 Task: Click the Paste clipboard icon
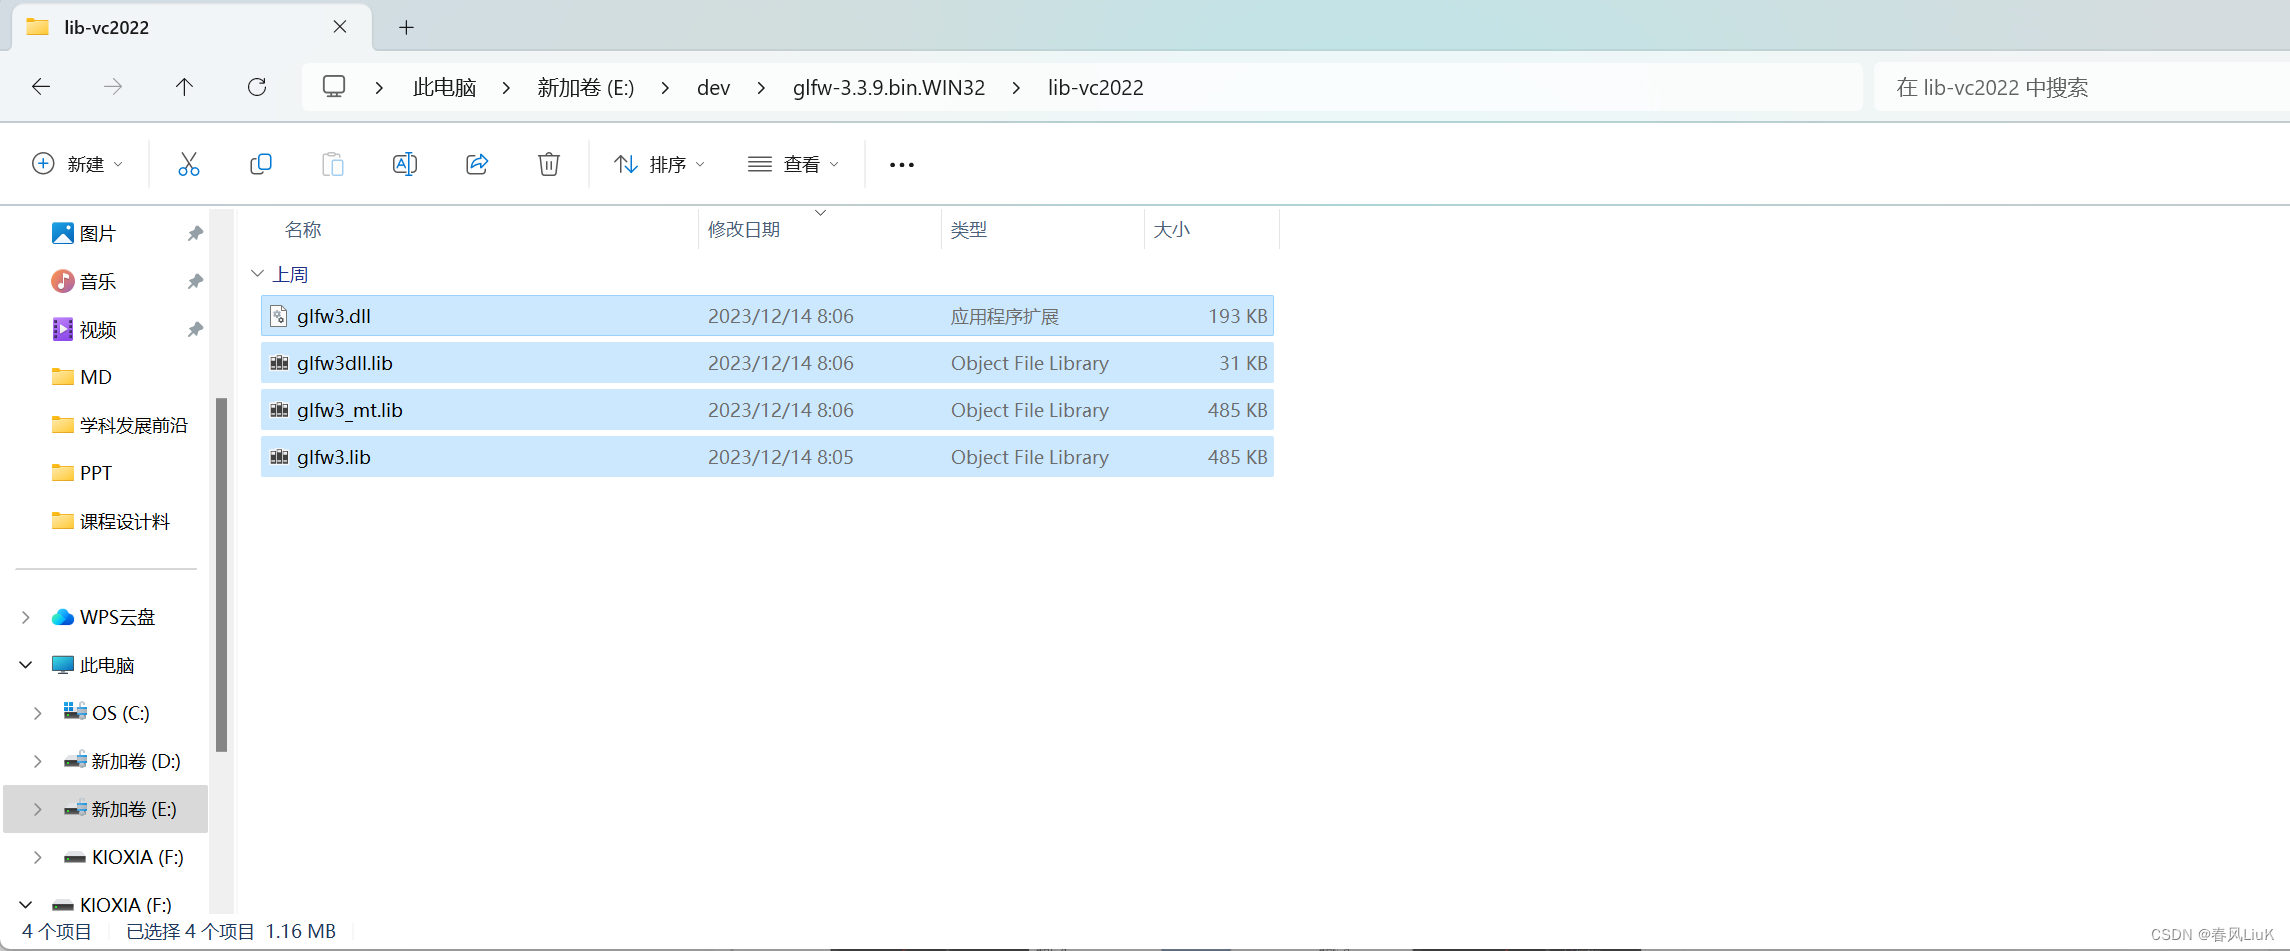pos(333,164)
